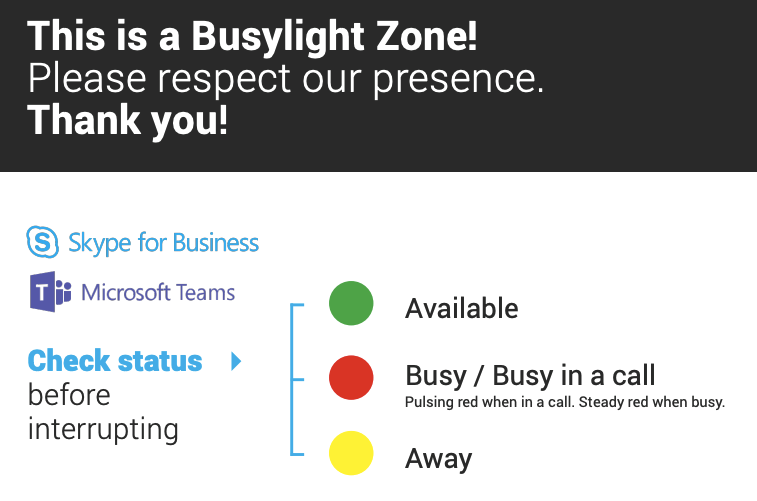The height and width of the screenshot is (501, 757).
Task: Click the blue arrow beside Check status
Action: pyautogui.click(x=236, y=361)
